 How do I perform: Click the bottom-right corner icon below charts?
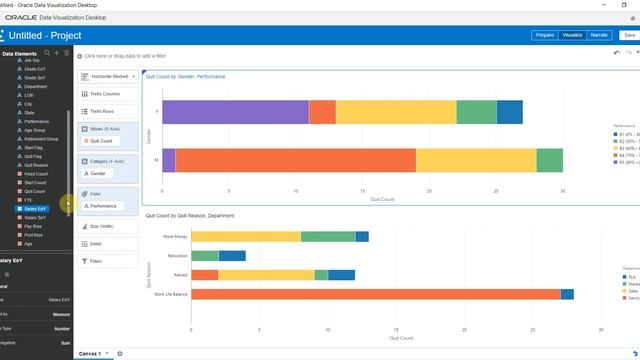tap(635, 353)
